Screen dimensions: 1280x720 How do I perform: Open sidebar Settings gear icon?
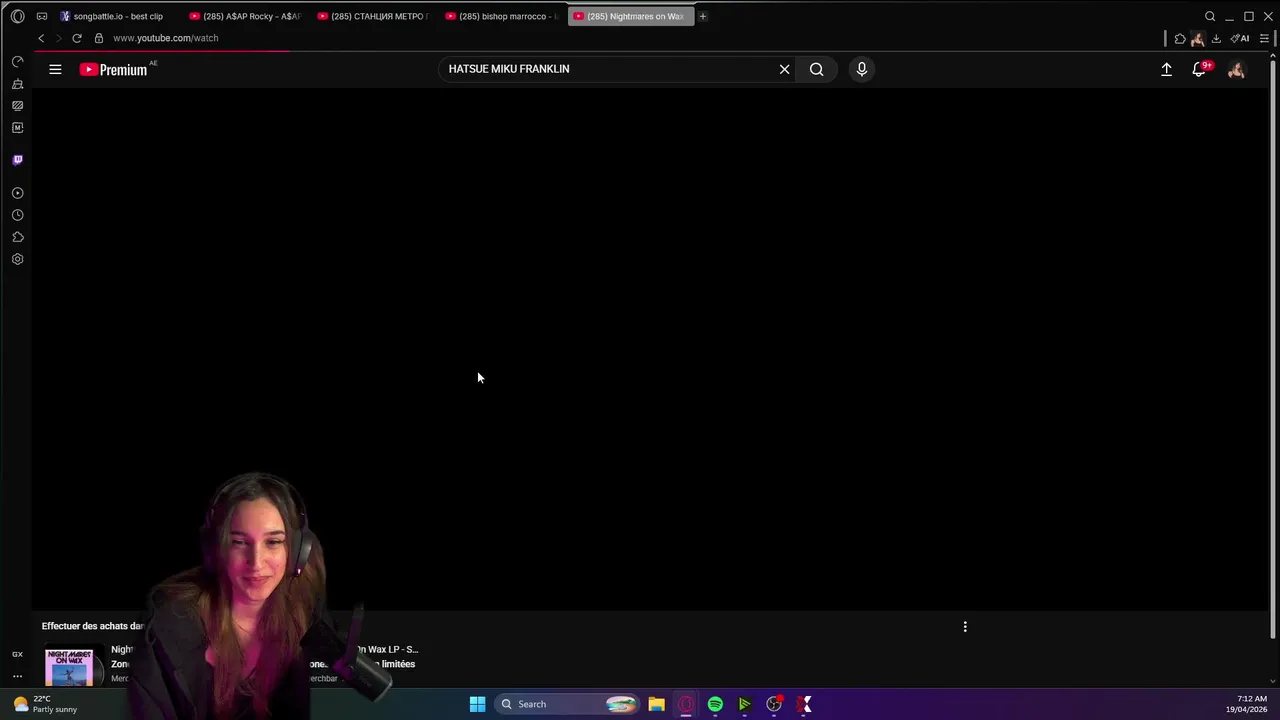point(17,259)
